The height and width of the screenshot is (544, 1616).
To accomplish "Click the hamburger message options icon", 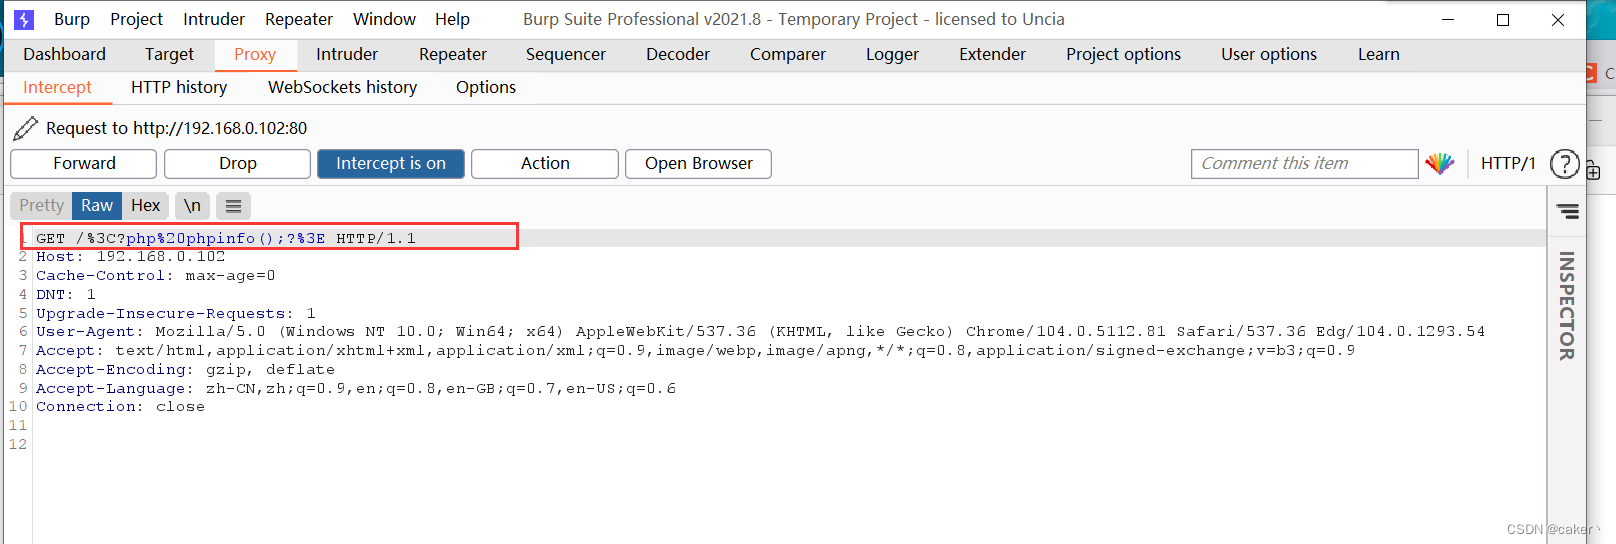I will [233, 206].
